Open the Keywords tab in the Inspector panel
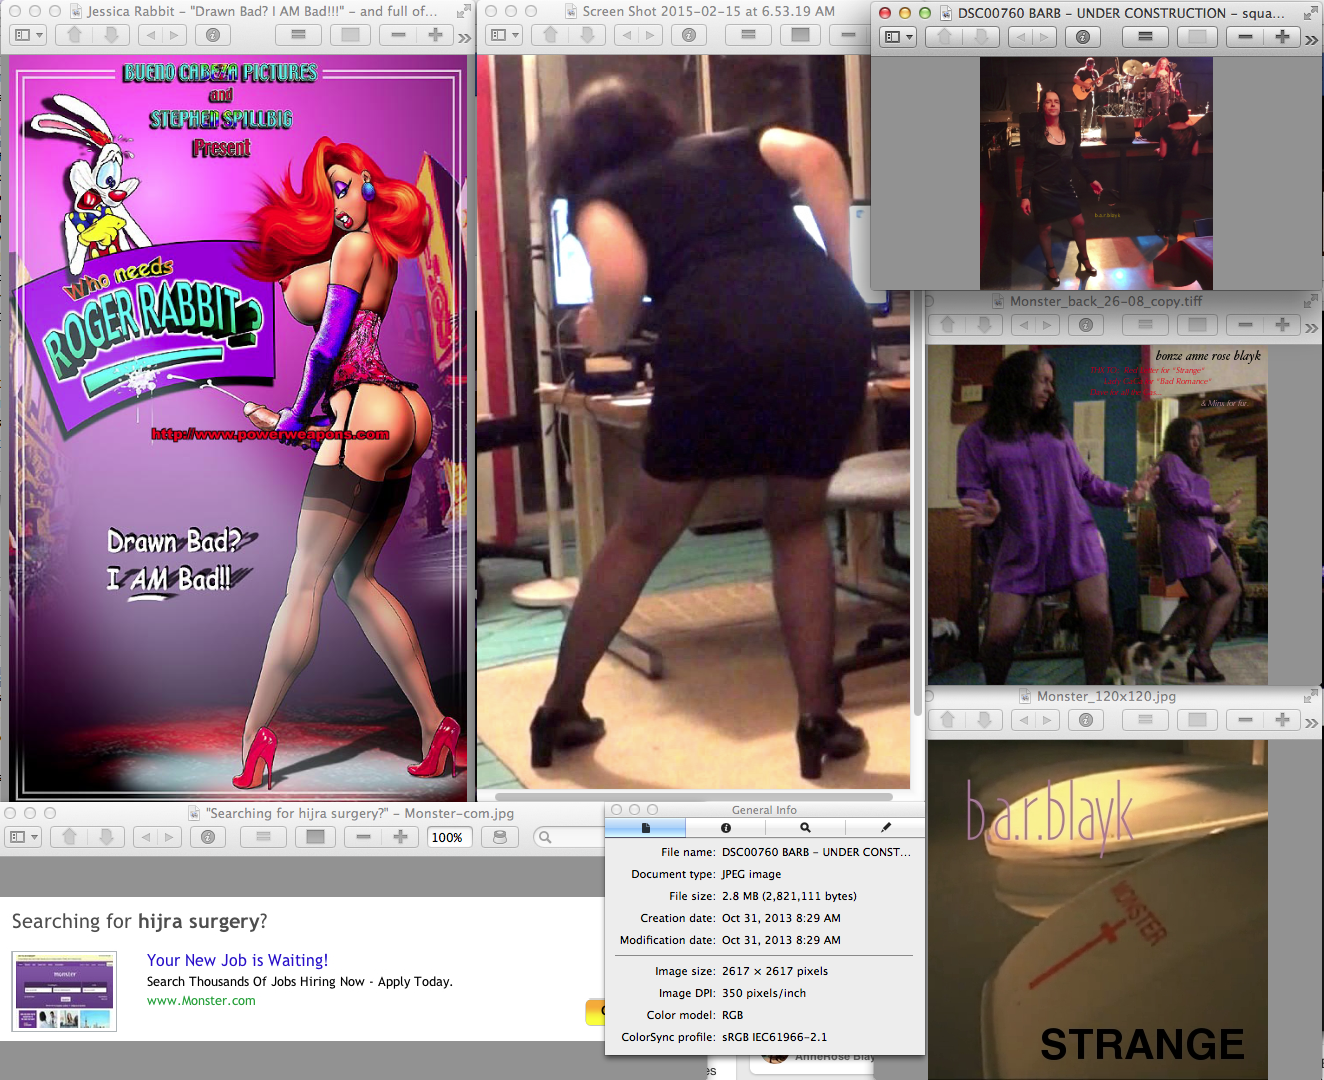Viewport: 1324px width, 1080px height. tap(805, 828)
